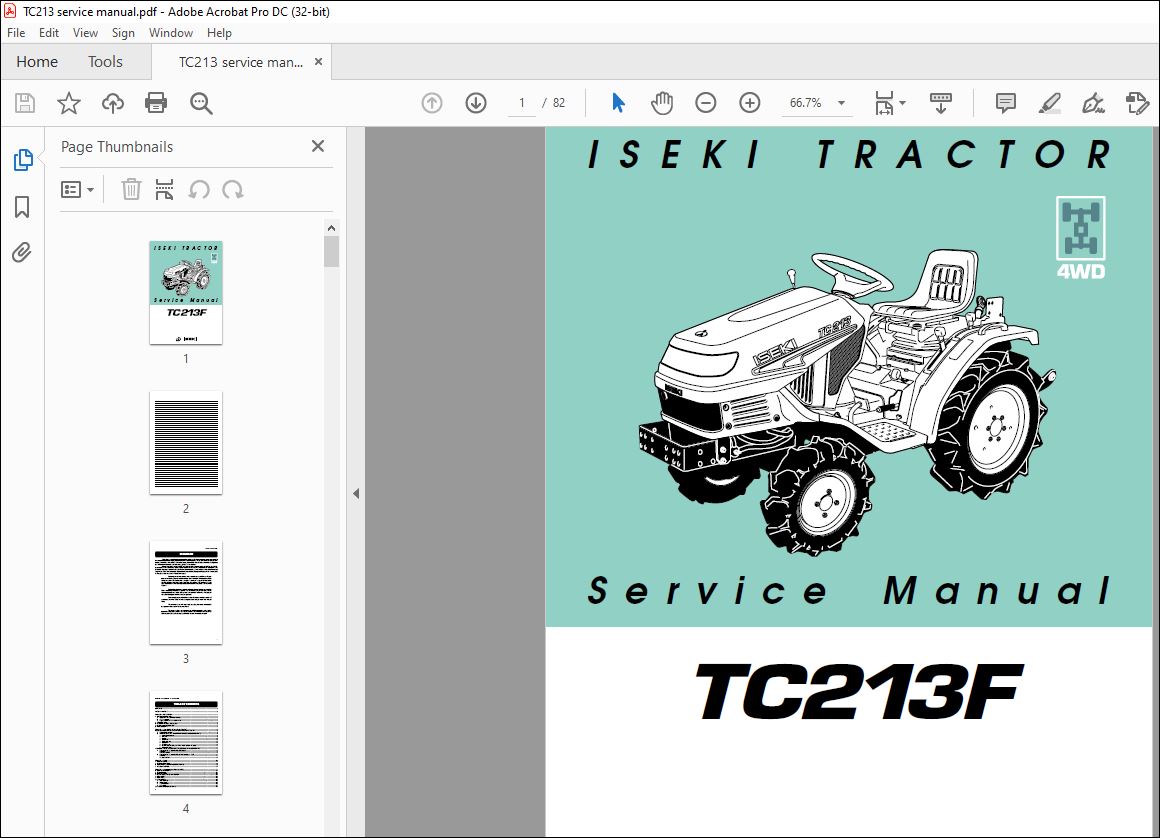Switch to the Home tab
Viewport: 1160px width, 838px height.
[37, 61]
